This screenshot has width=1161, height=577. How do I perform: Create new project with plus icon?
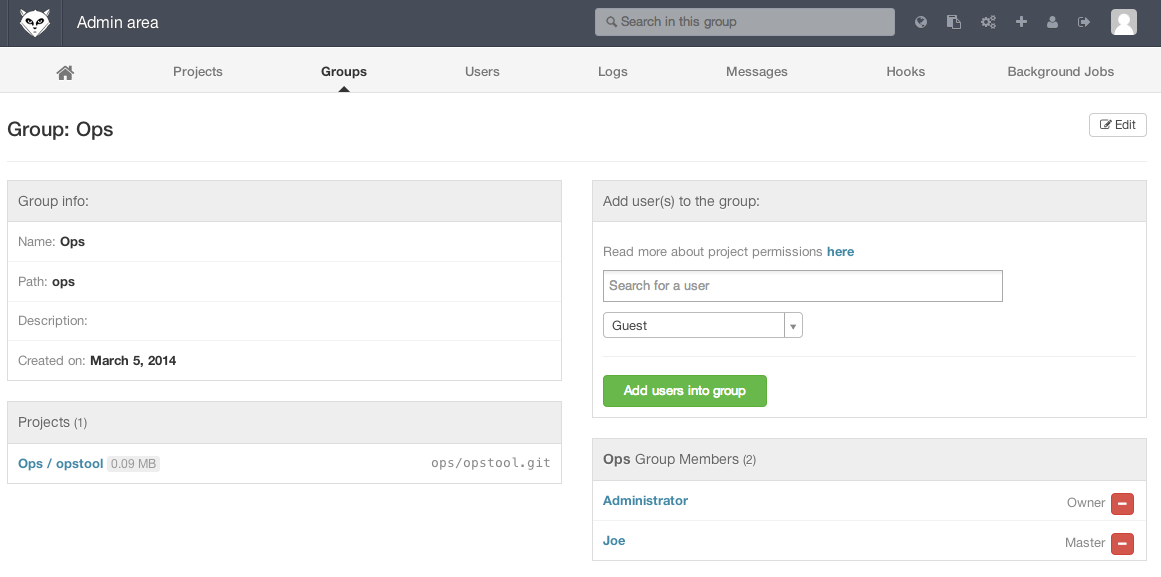pos(1021,22)
